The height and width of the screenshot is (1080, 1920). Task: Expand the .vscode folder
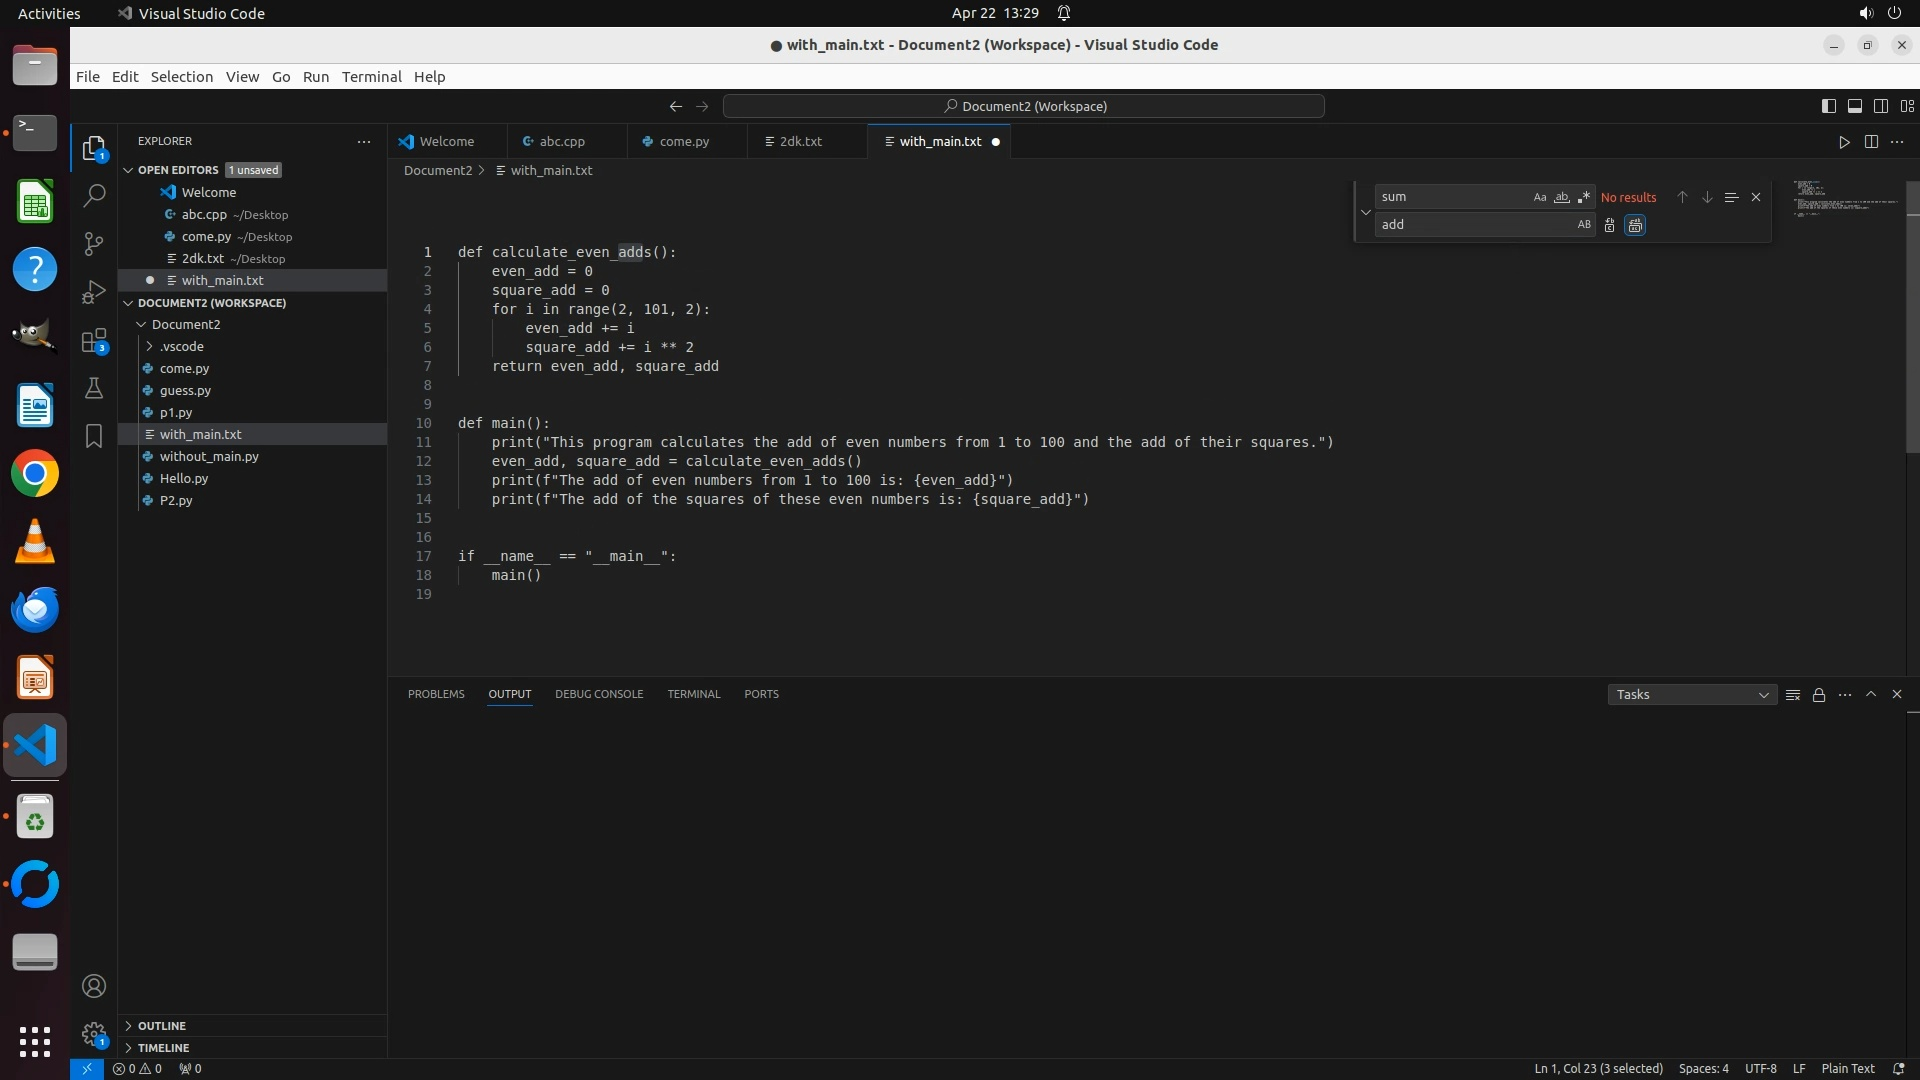[x=181, y=347]
